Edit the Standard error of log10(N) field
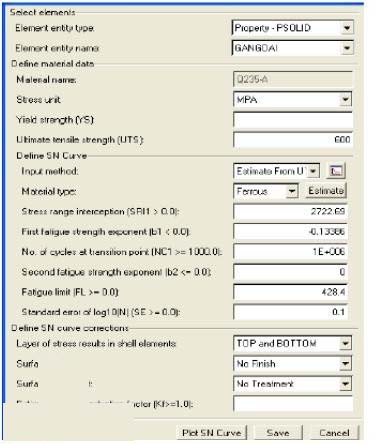The height and width of the screenshot is (444, 375). (290, 312)
